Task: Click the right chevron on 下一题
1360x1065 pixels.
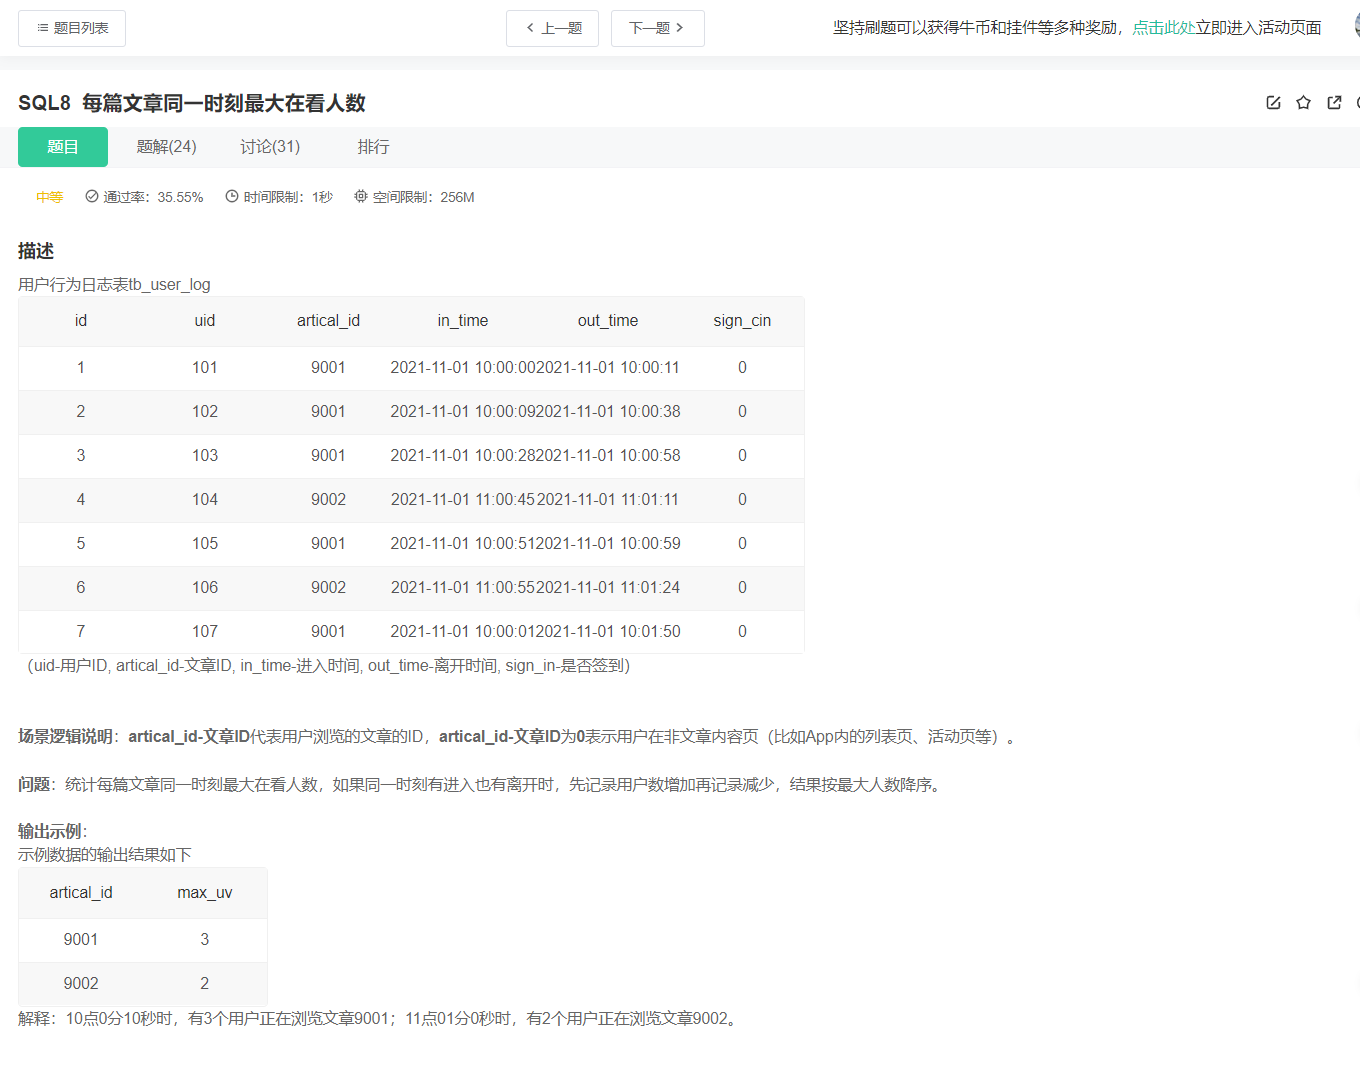Action: coord(680,28)
